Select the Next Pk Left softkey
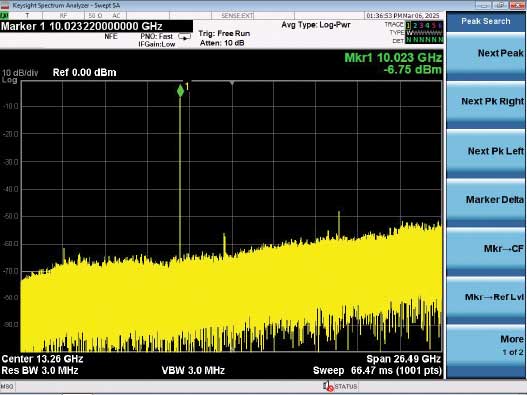This screenshot has height=395, width=527. coord(486,154)
